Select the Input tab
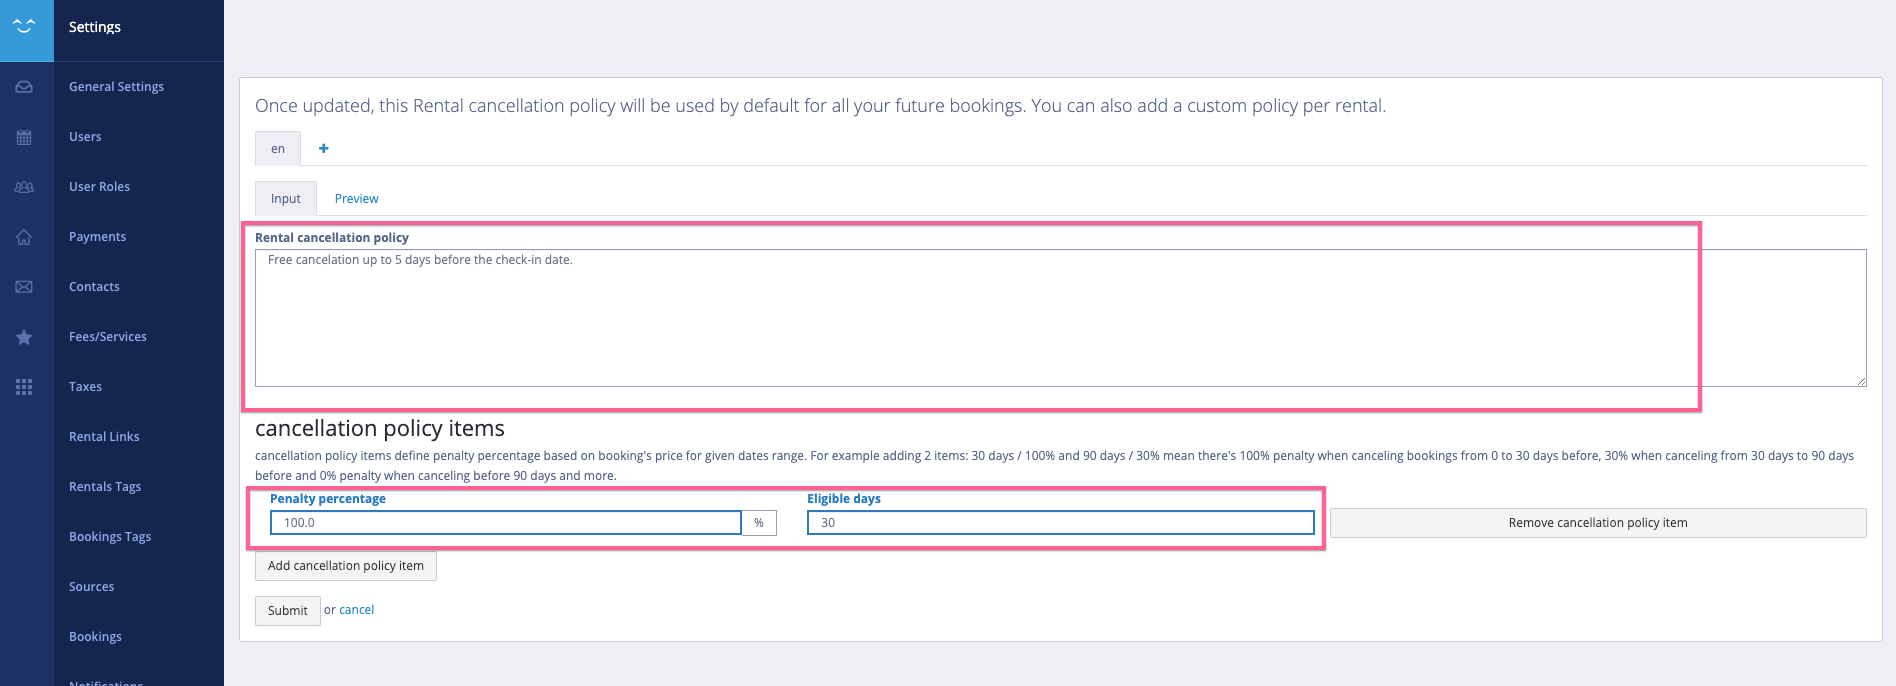Viewport: 1896px width, 686px height. tap(285, 198)
